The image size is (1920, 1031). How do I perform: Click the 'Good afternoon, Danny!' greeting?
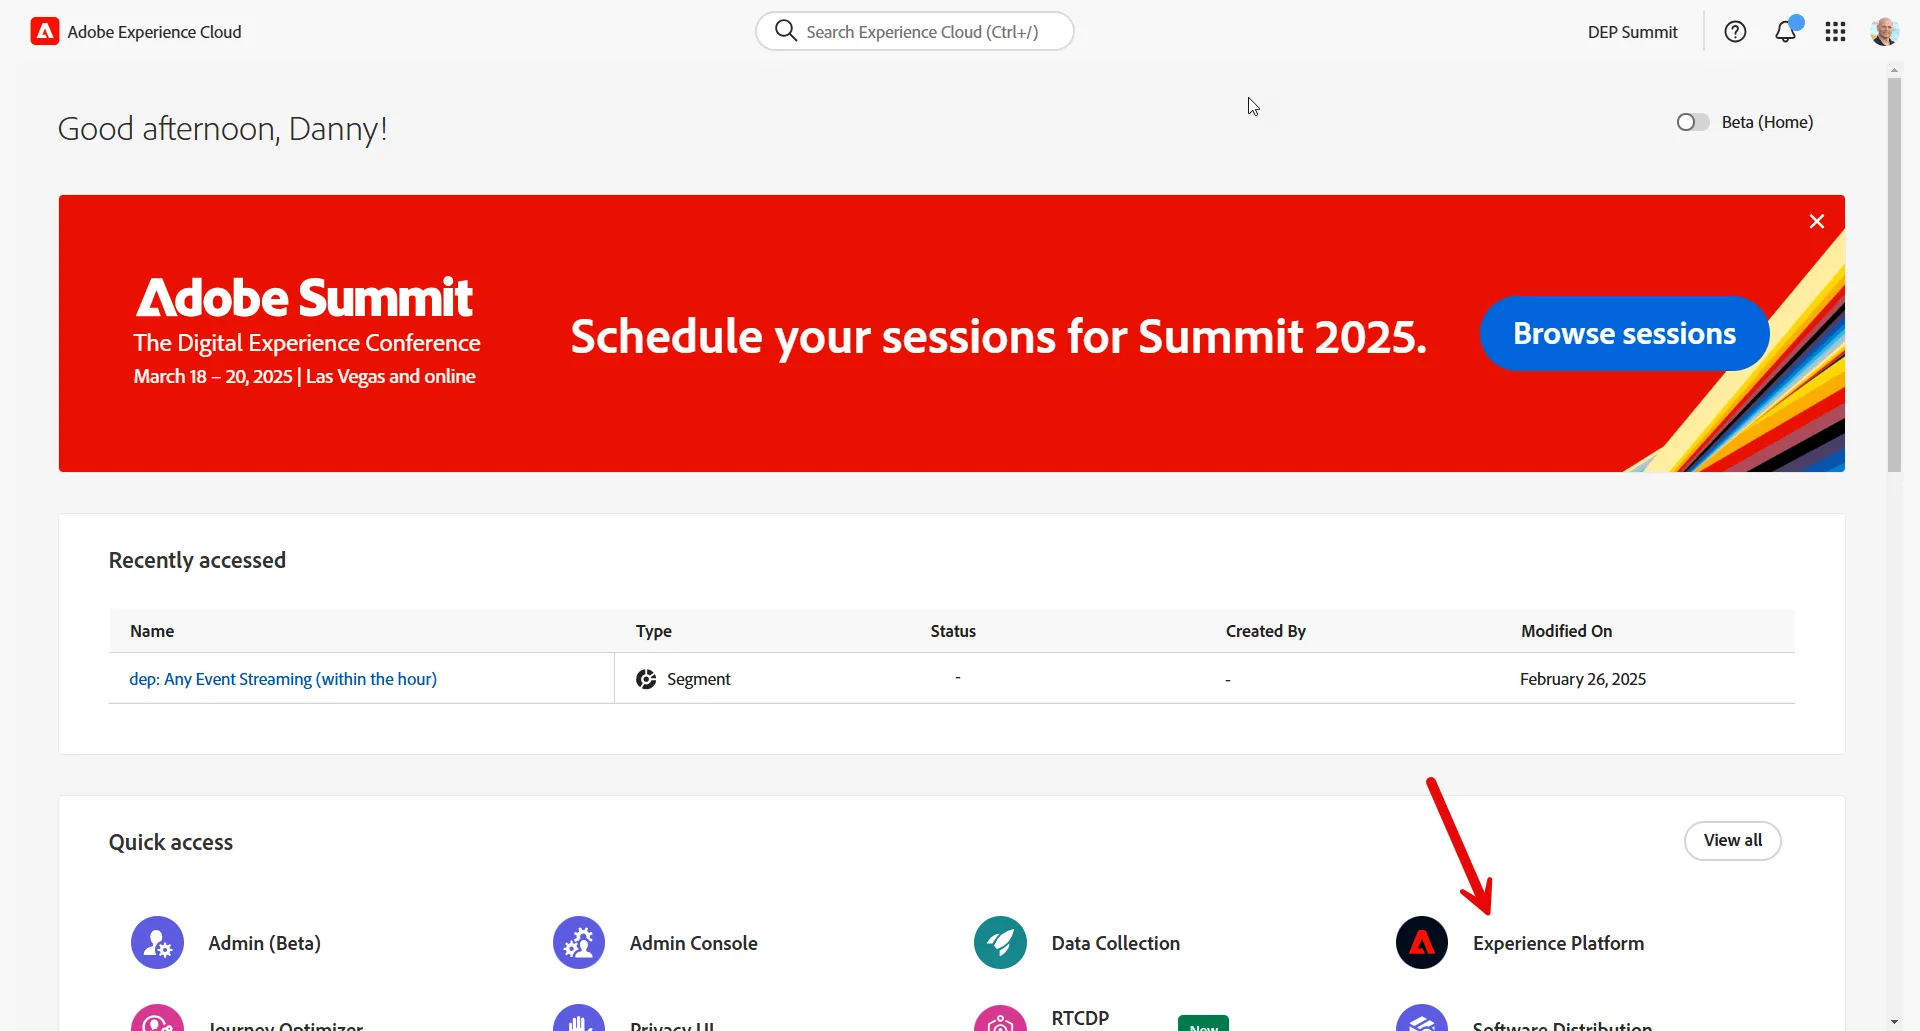click(x=222, y=129)
